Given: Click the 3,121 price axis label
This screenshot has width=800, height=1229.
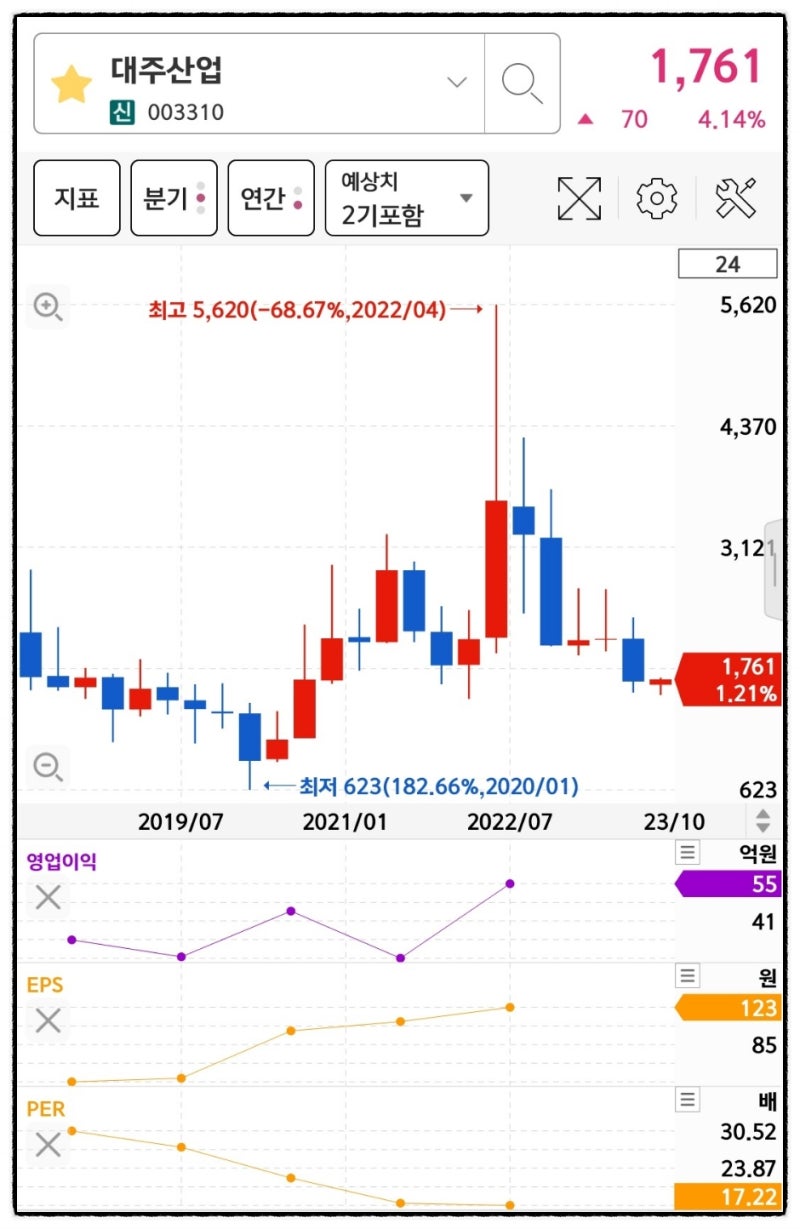Looking at the screenshot, I should [x=748, y=548].
